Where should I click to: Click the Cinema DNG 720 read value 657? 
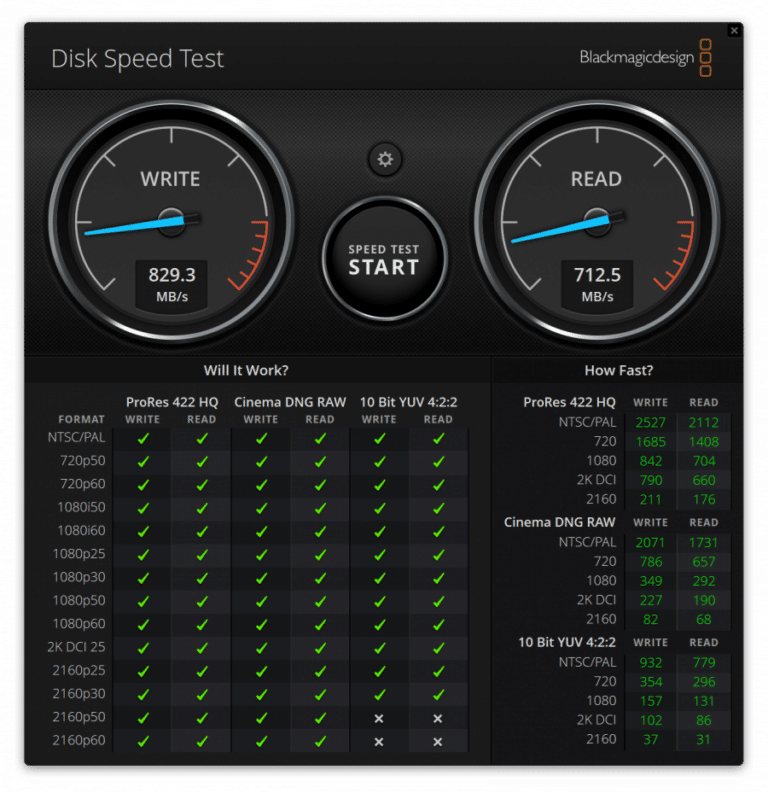pyautogui.click(x=704, y=561)
